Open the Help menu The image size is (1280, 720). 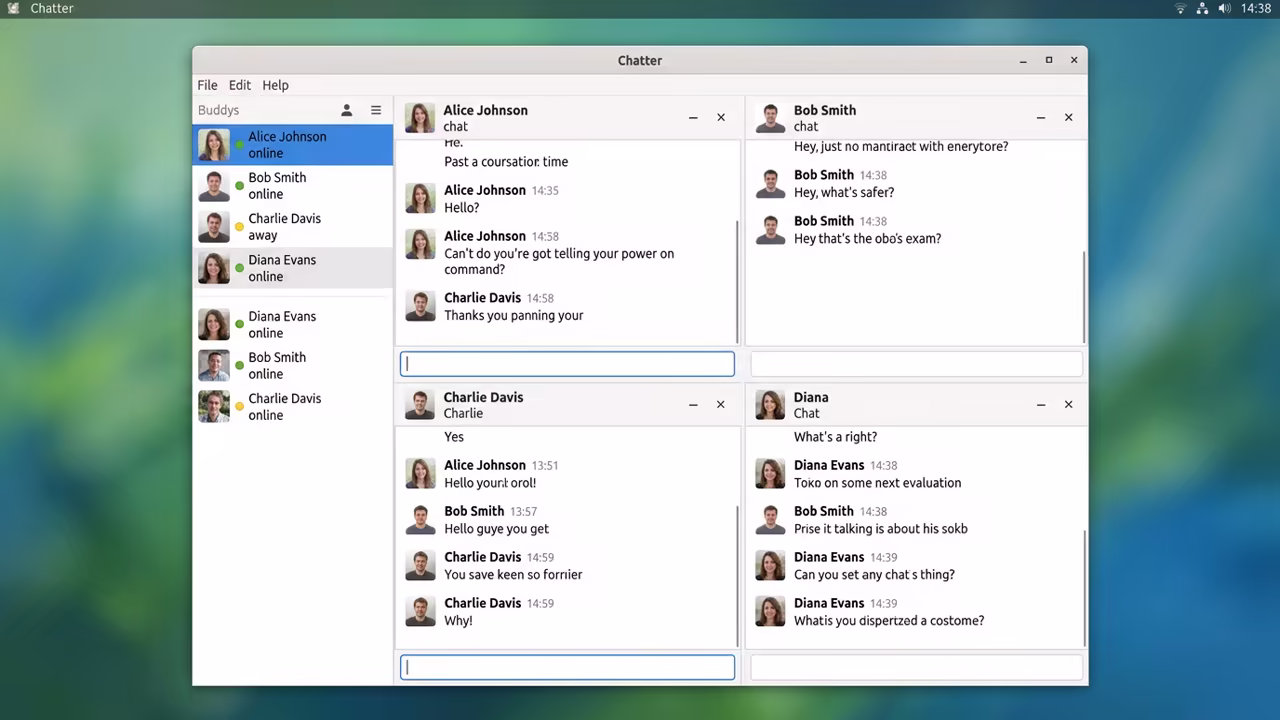275,85
